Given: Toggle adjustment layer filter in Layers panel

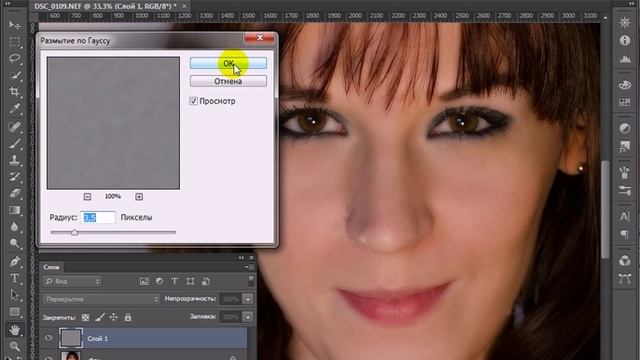Looking at the screenshot, I should click(159, 281).
